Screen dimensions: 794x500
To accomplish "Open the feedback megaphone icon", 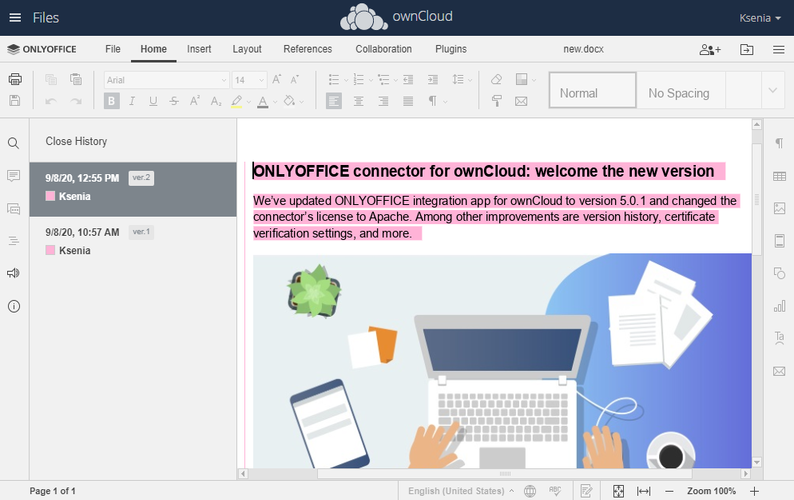I will [14, 273].
